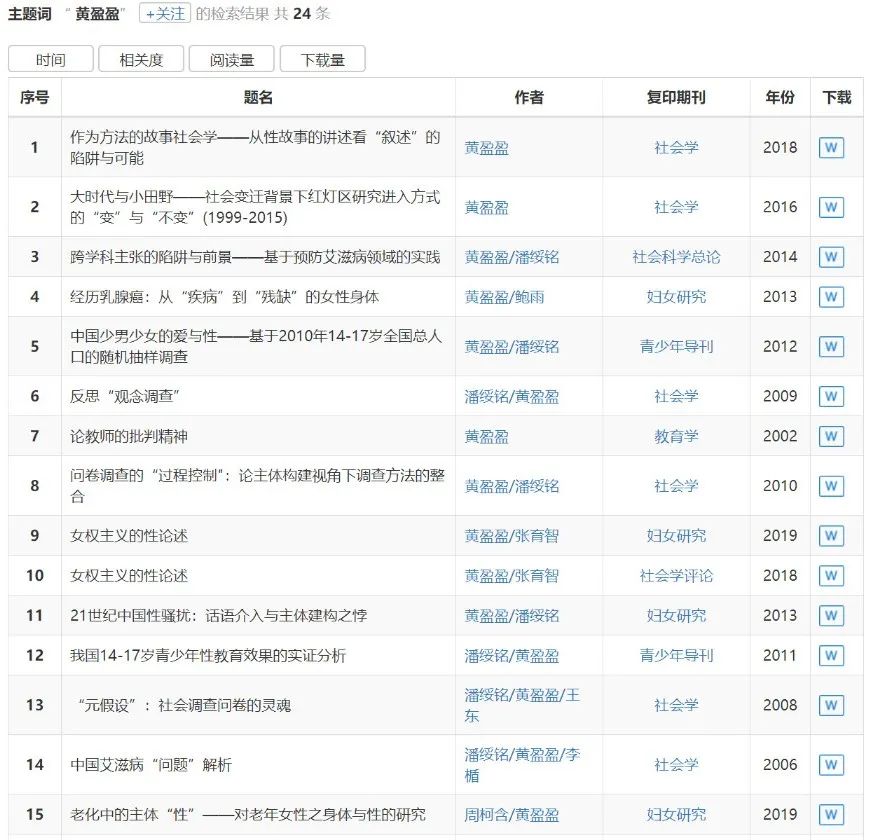Image resolution: width=881 pixels, height=840 pixels.
Task: Download Word file for row 8
Action: (831, 485)
